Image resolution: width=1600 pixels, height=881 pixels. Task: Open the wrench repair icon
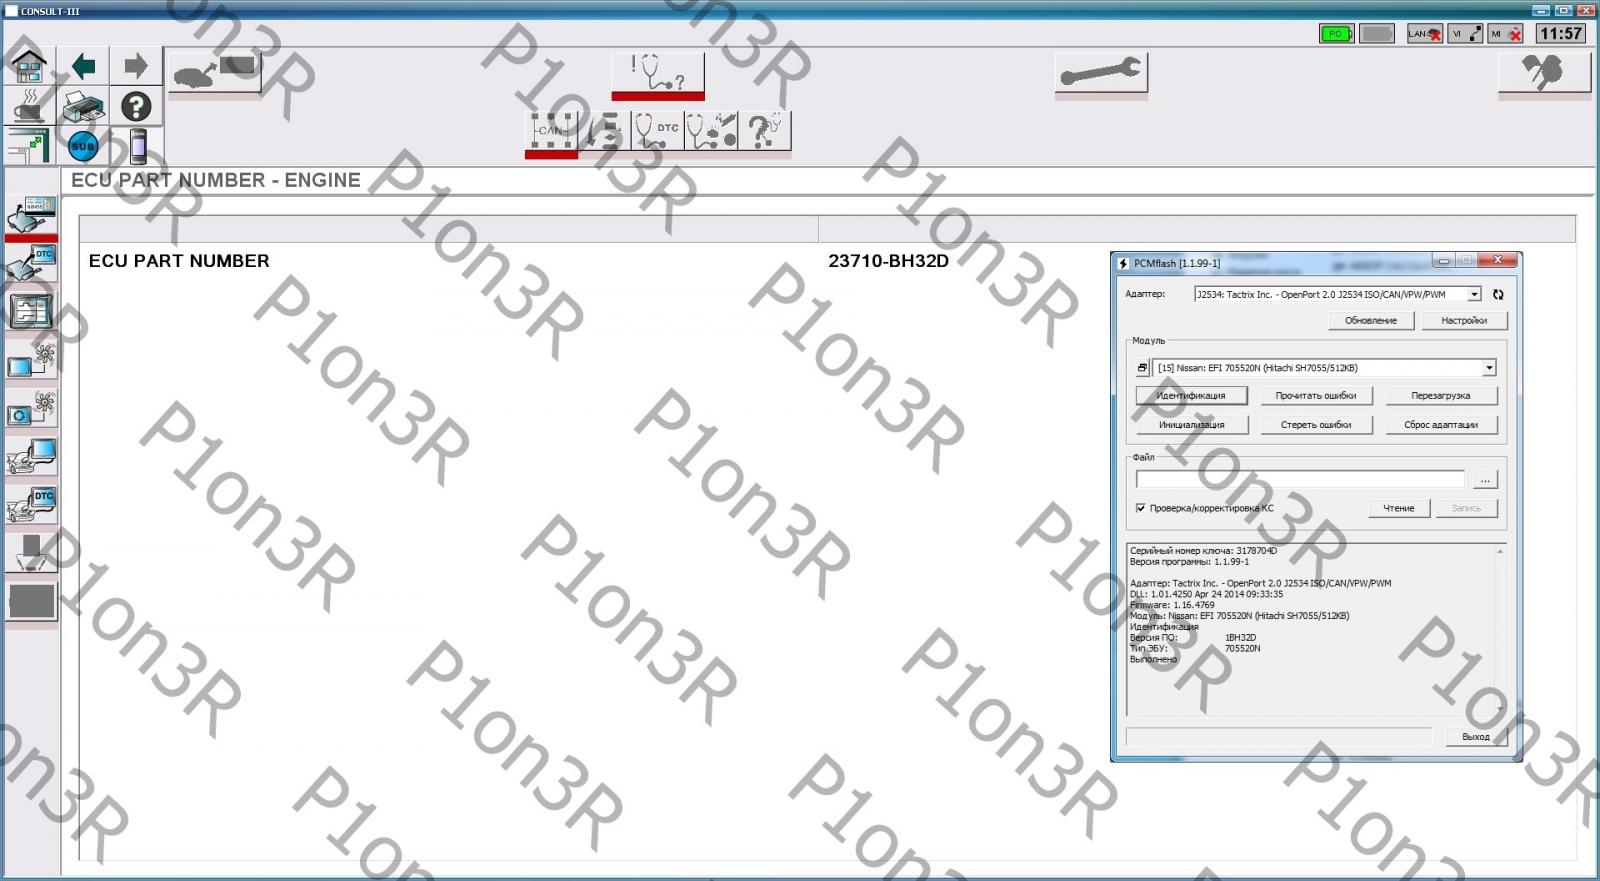(1101, 73)
